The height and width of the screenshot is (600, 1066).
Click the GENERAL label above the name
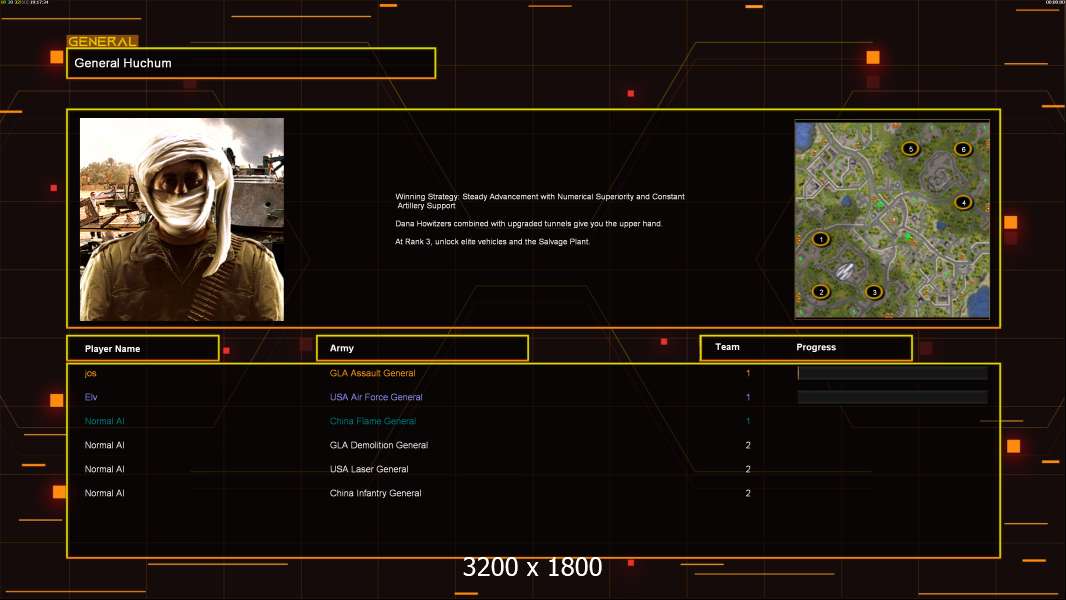point(102,41)
